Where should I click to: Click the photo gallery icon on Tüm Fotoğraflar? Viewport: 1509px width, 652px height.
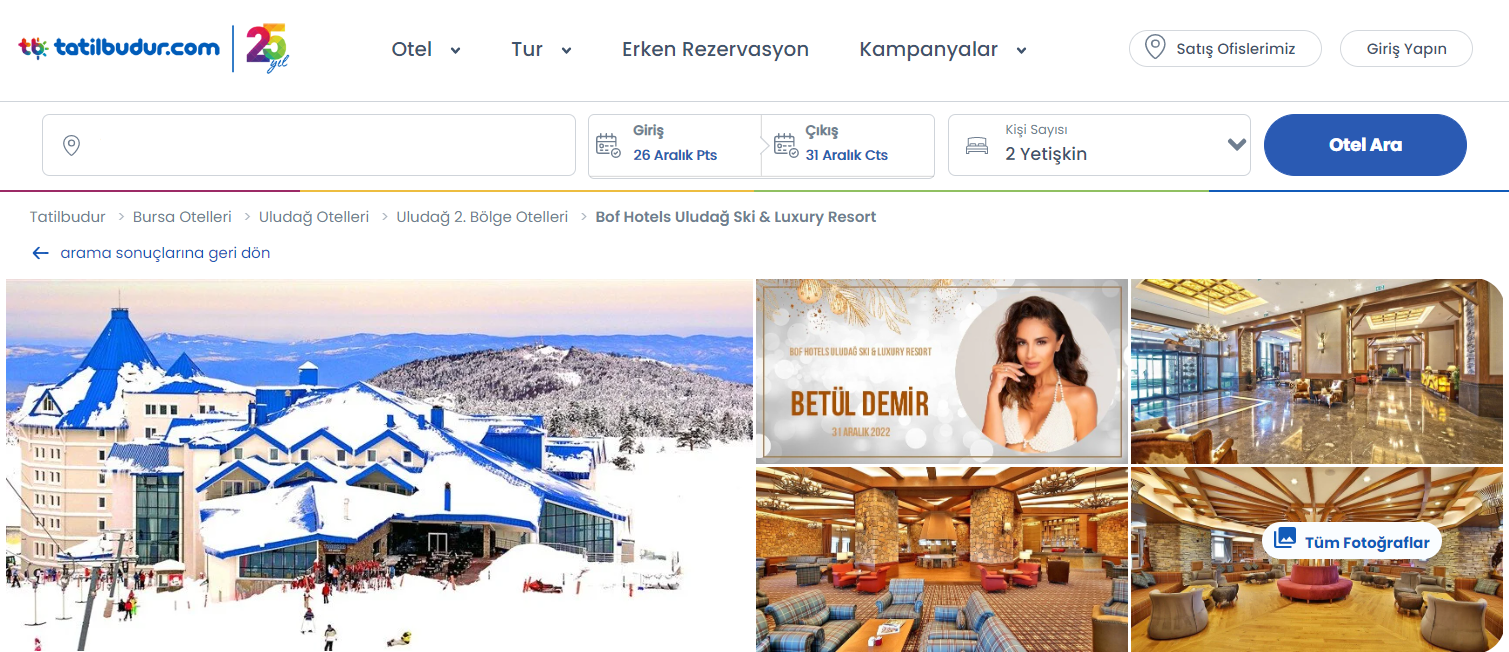tap(1285, 541)
